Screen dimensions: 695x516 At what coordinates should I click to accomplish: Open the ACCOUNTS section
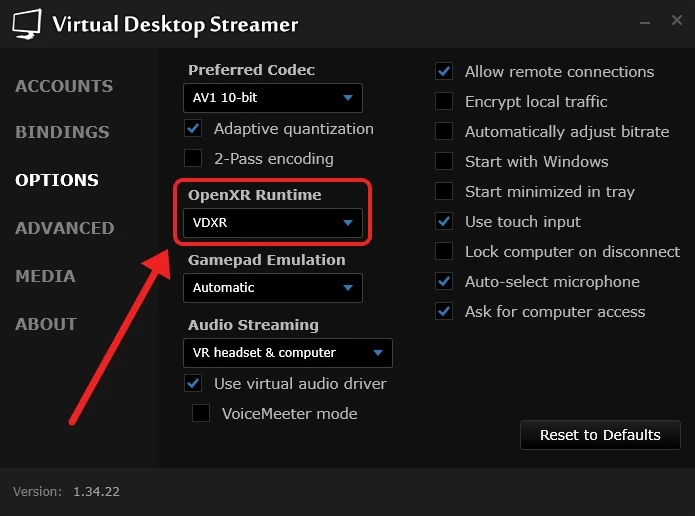(64, 86)
